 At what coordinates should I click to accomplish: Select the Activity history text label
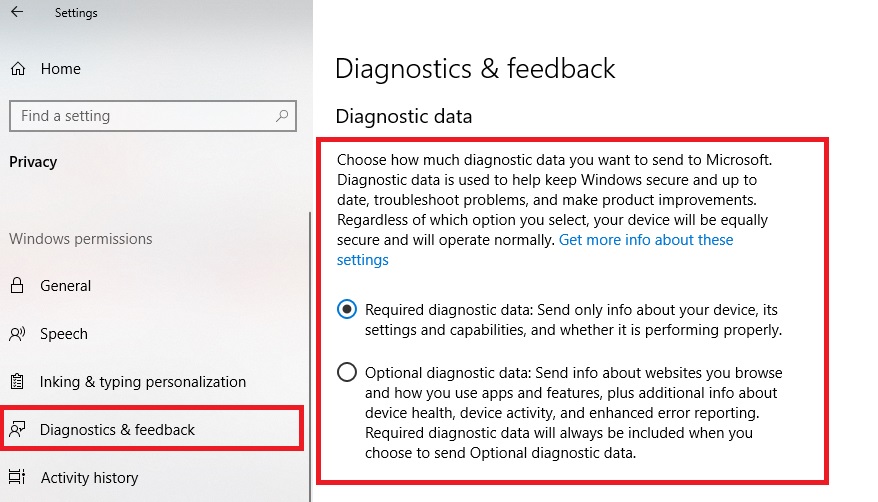pos(89,478)
